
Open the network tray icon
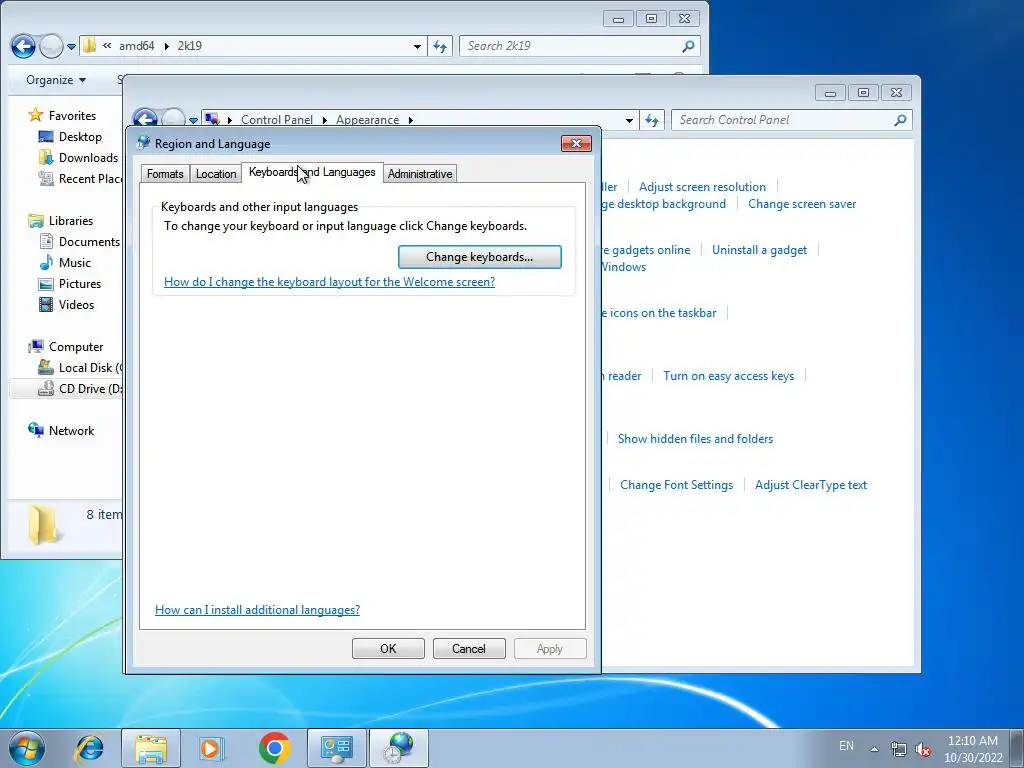coord(899,749)
